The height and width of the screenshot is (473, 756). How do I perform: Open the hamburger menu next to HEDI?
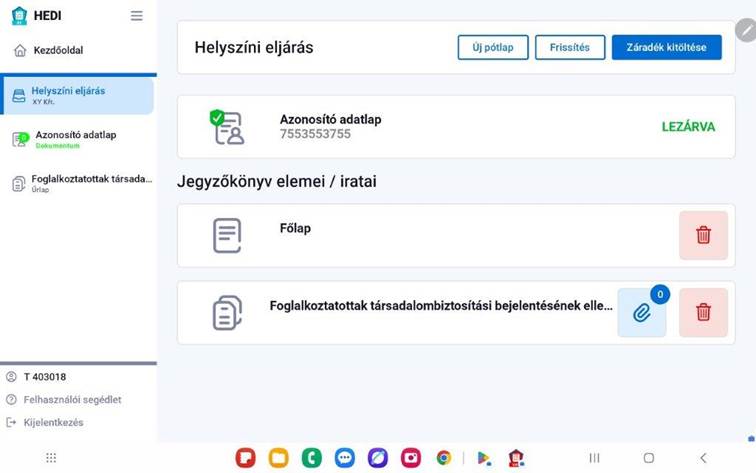136,16
